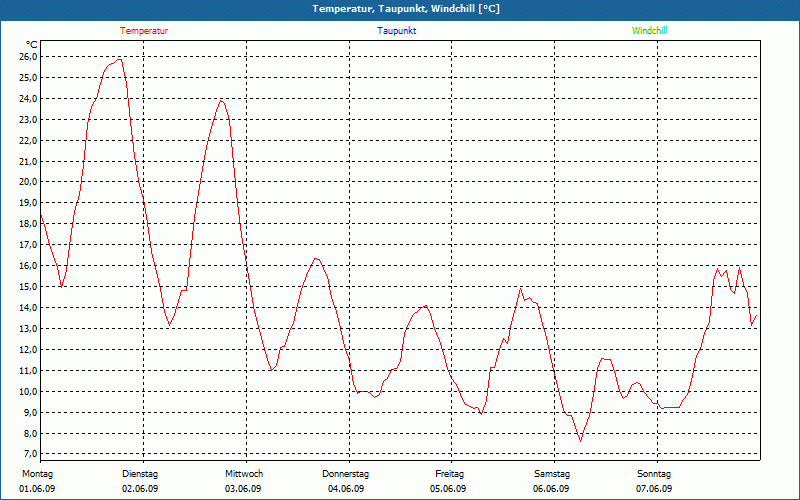Click the 9,0 y-axis value
Screen dimensions: 800x500
click(30, 412)
